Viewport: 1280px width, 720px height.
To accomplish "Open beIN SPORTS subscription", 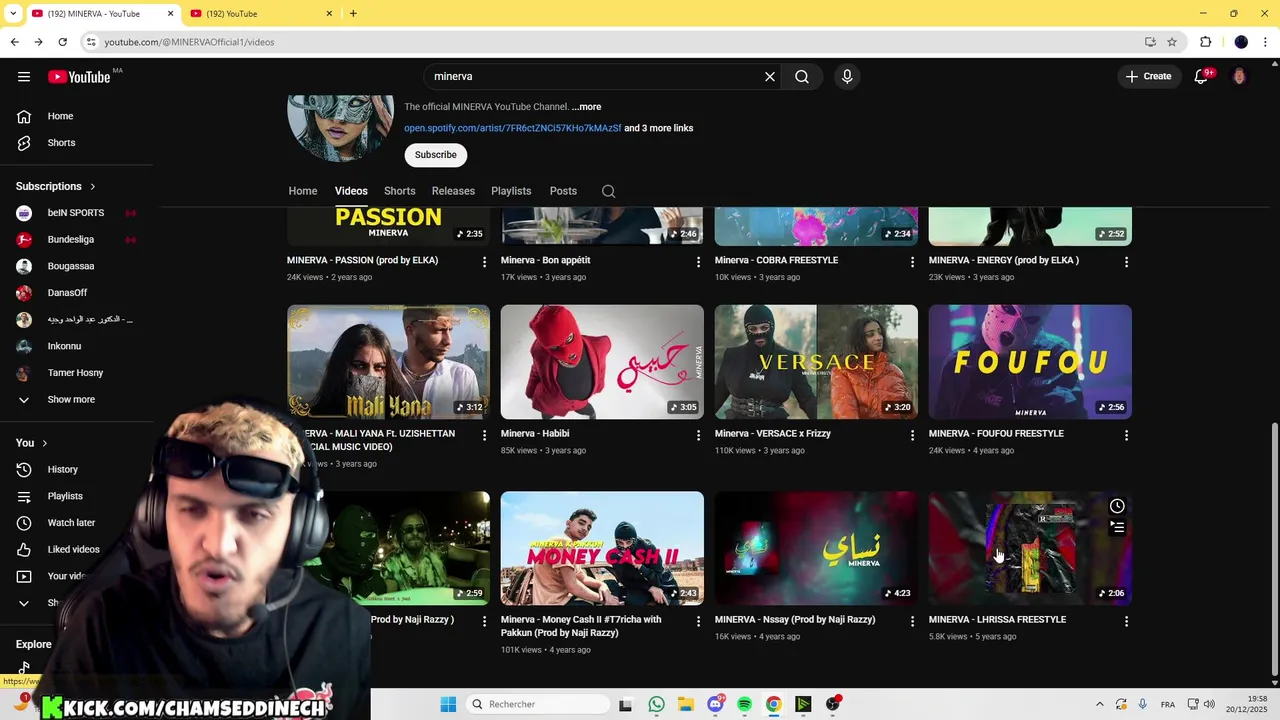I will (78, 213).
